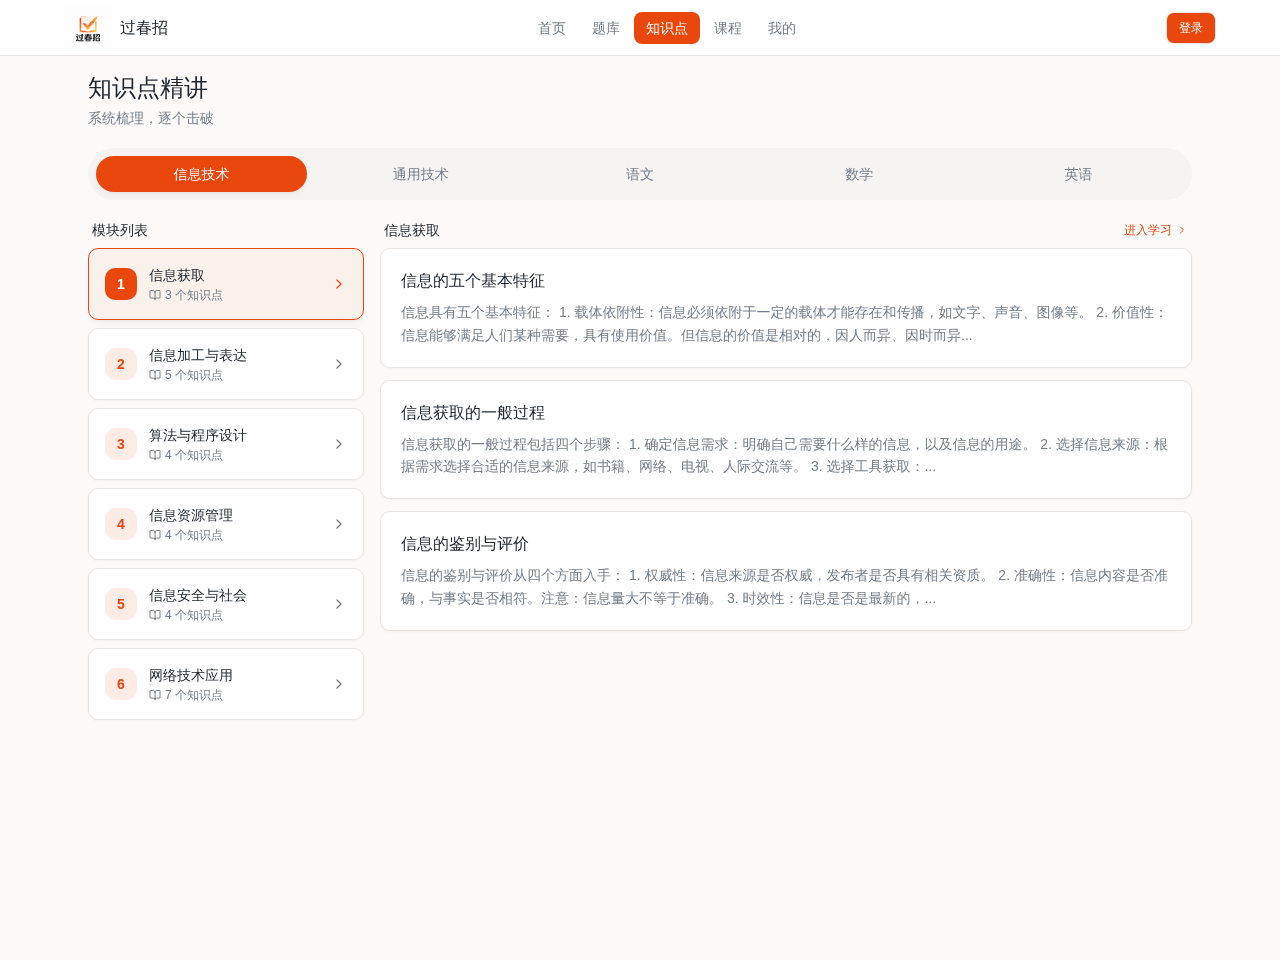Expand 算法与程序设计 chevron arrow
The height and width of the screenshot is (960, 1280).
339,444
